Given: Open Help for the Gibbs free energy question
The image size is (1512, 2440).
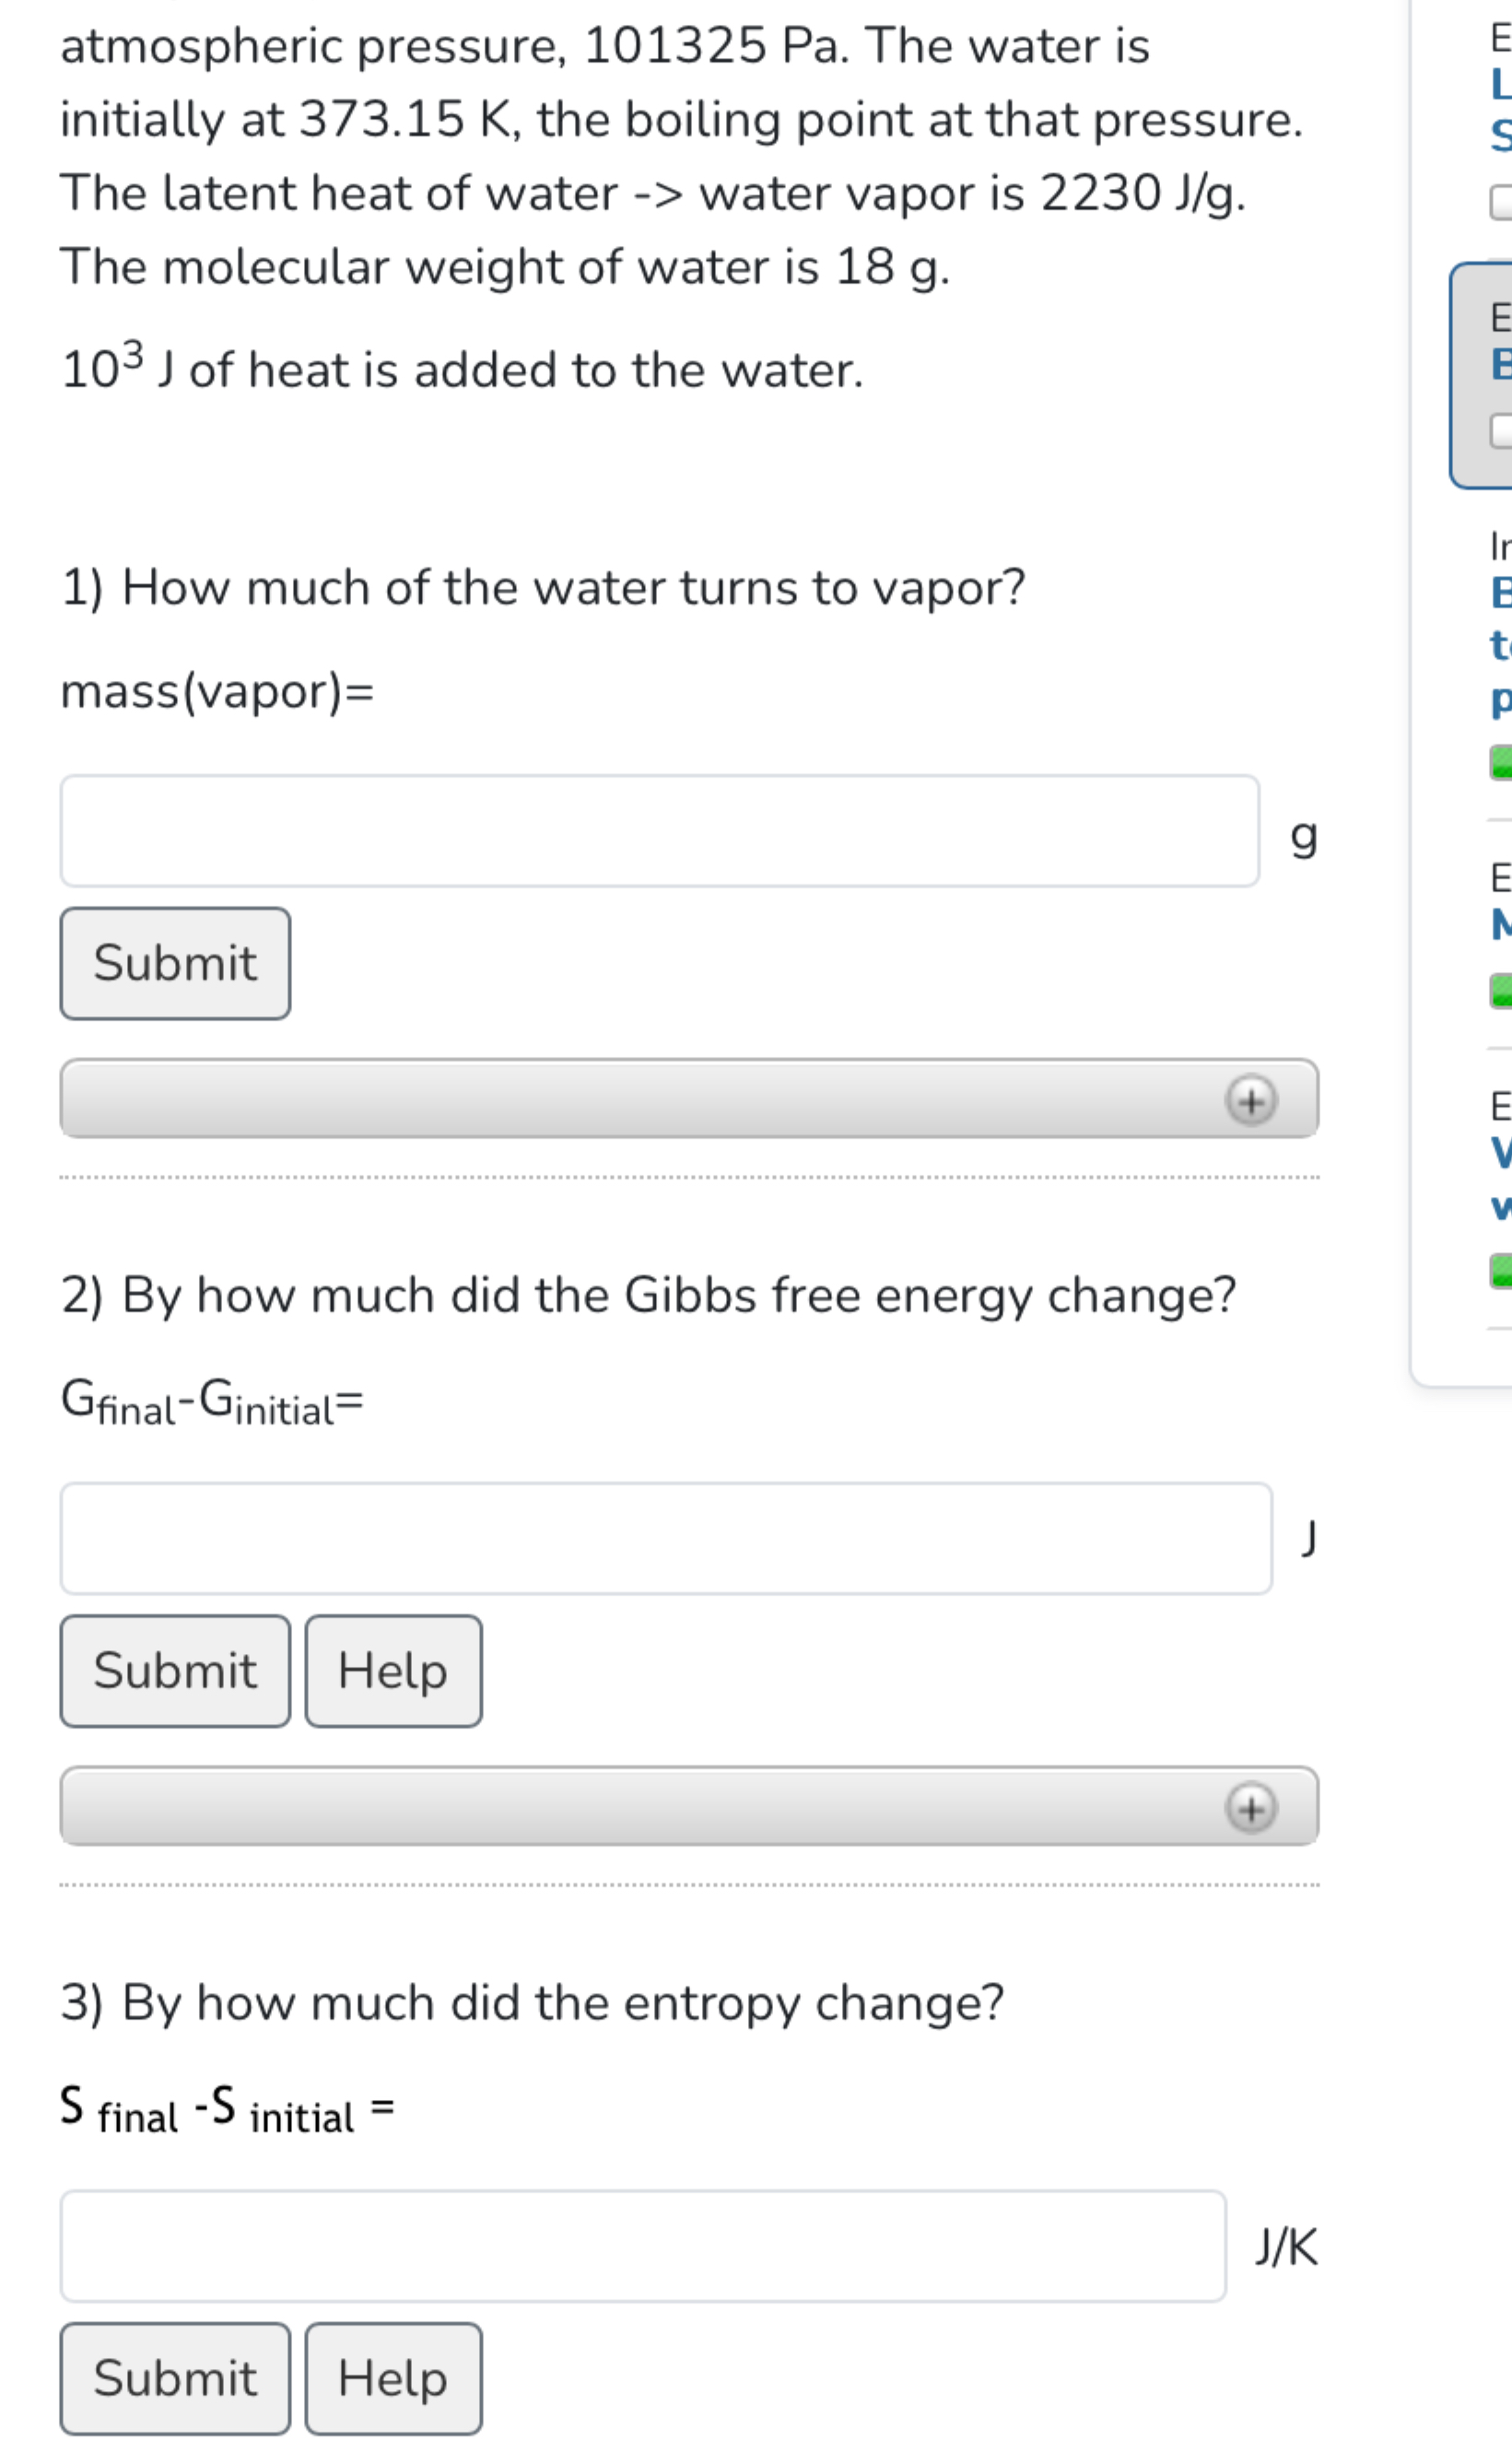Looking at the screenshot, I should (393, 1670).
